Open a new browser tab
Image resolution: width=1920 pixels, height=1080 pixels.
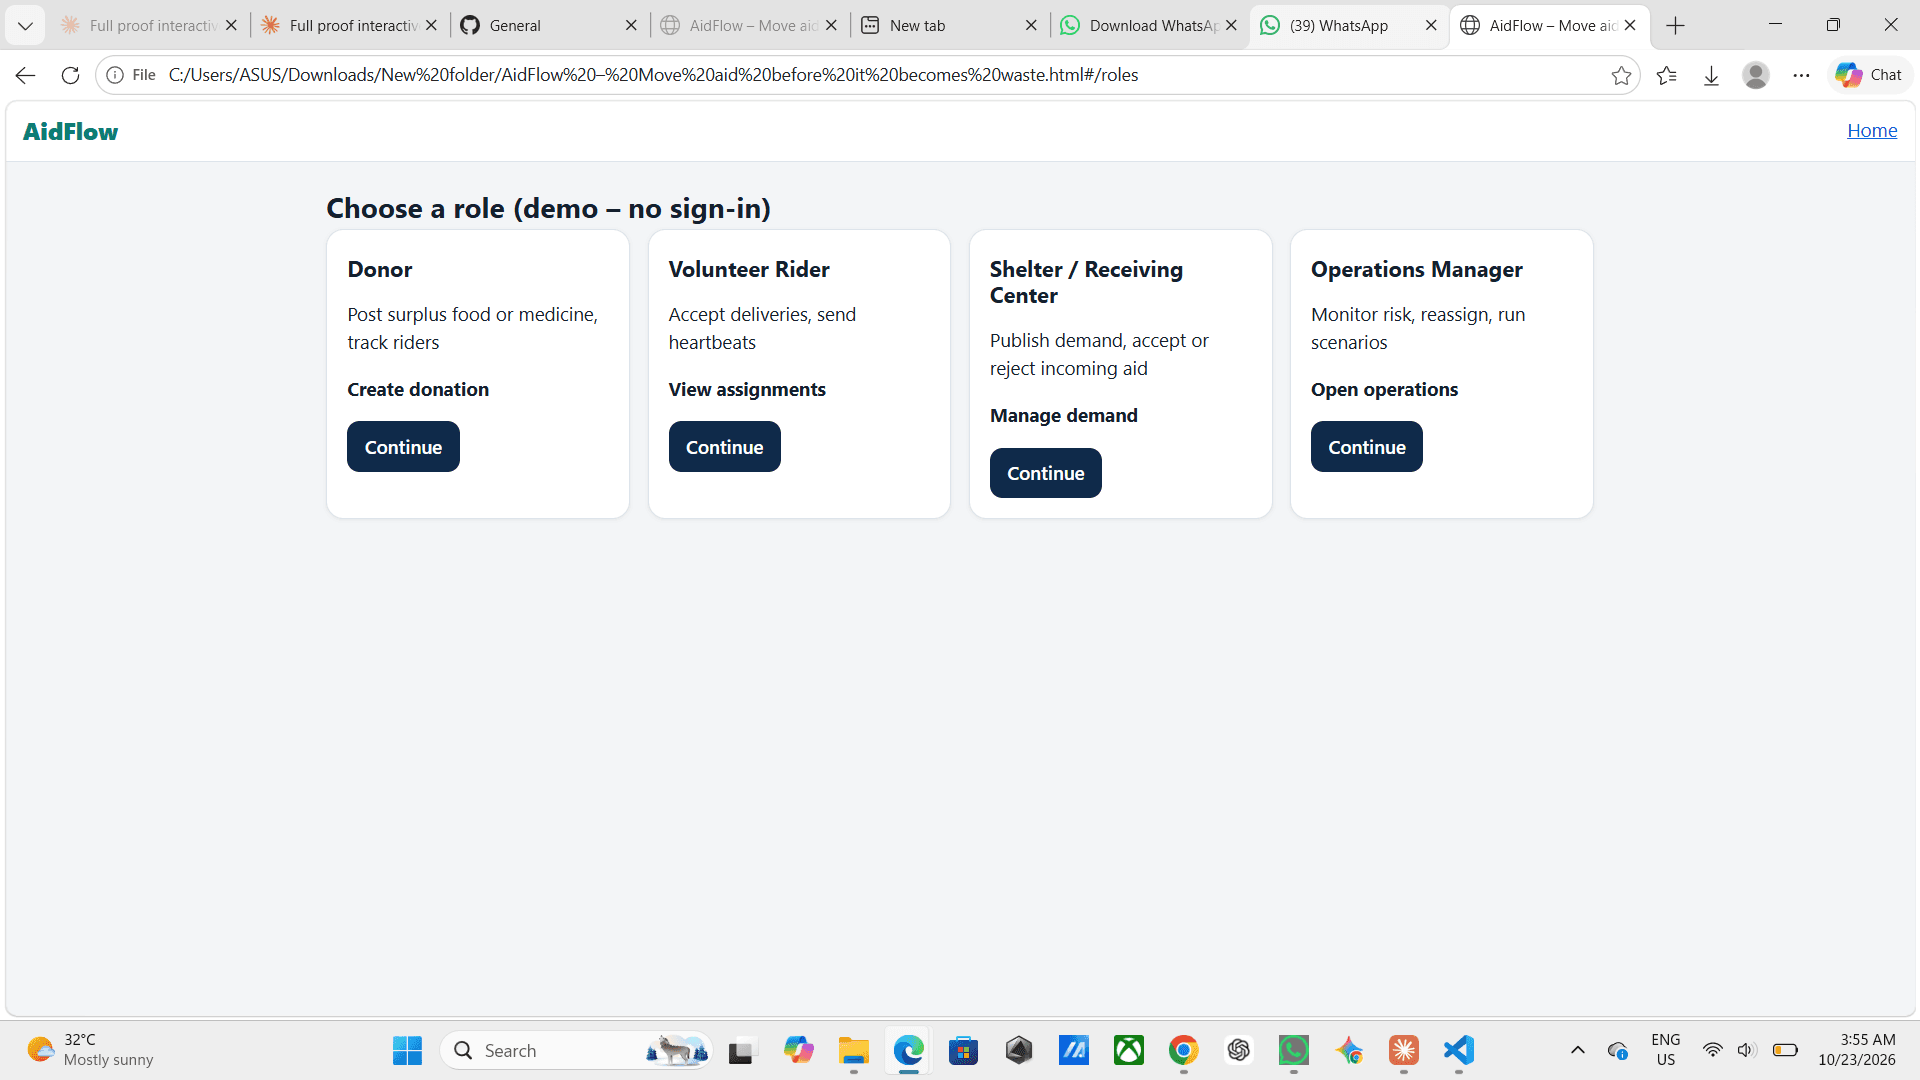click(1676, 25)
